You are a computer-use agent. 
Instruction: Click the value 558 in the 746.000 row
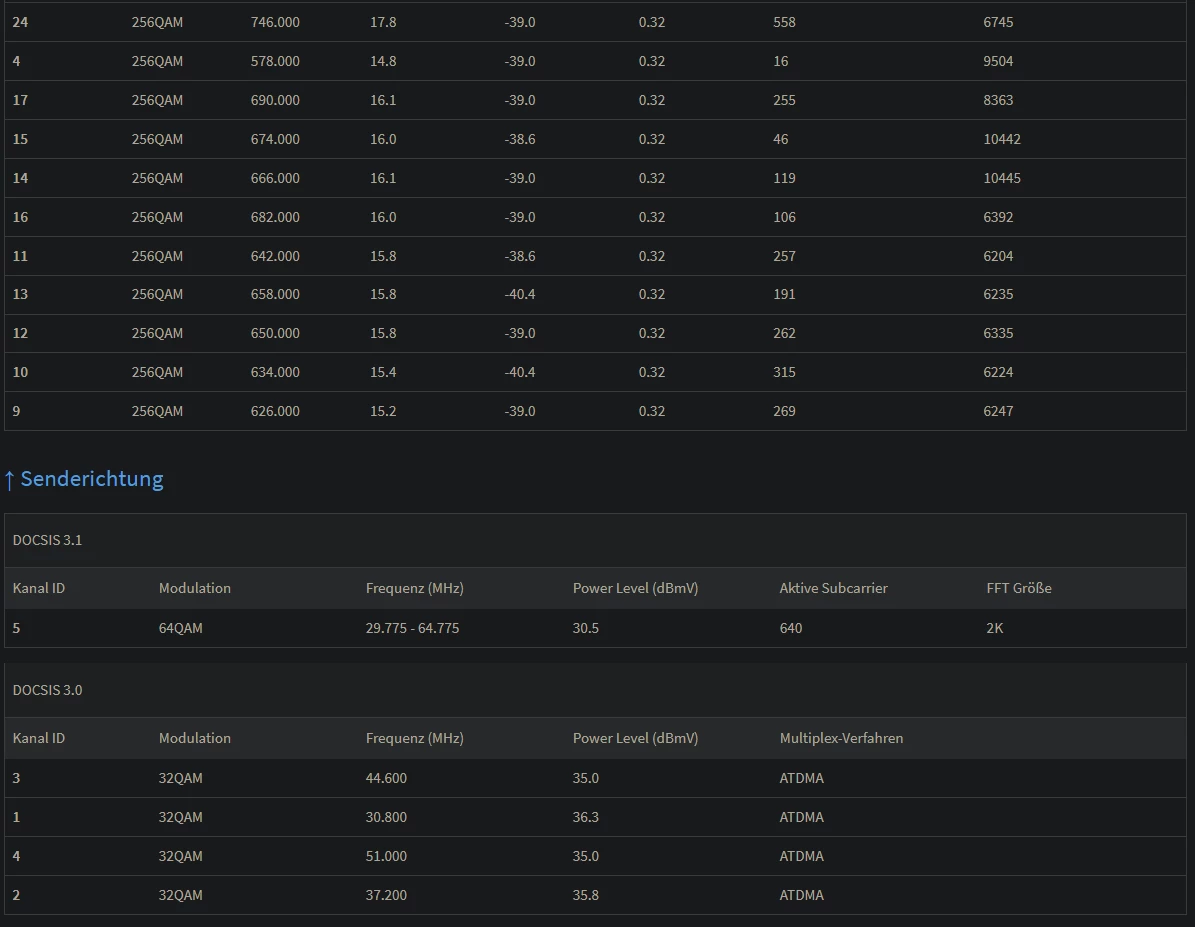784,22
